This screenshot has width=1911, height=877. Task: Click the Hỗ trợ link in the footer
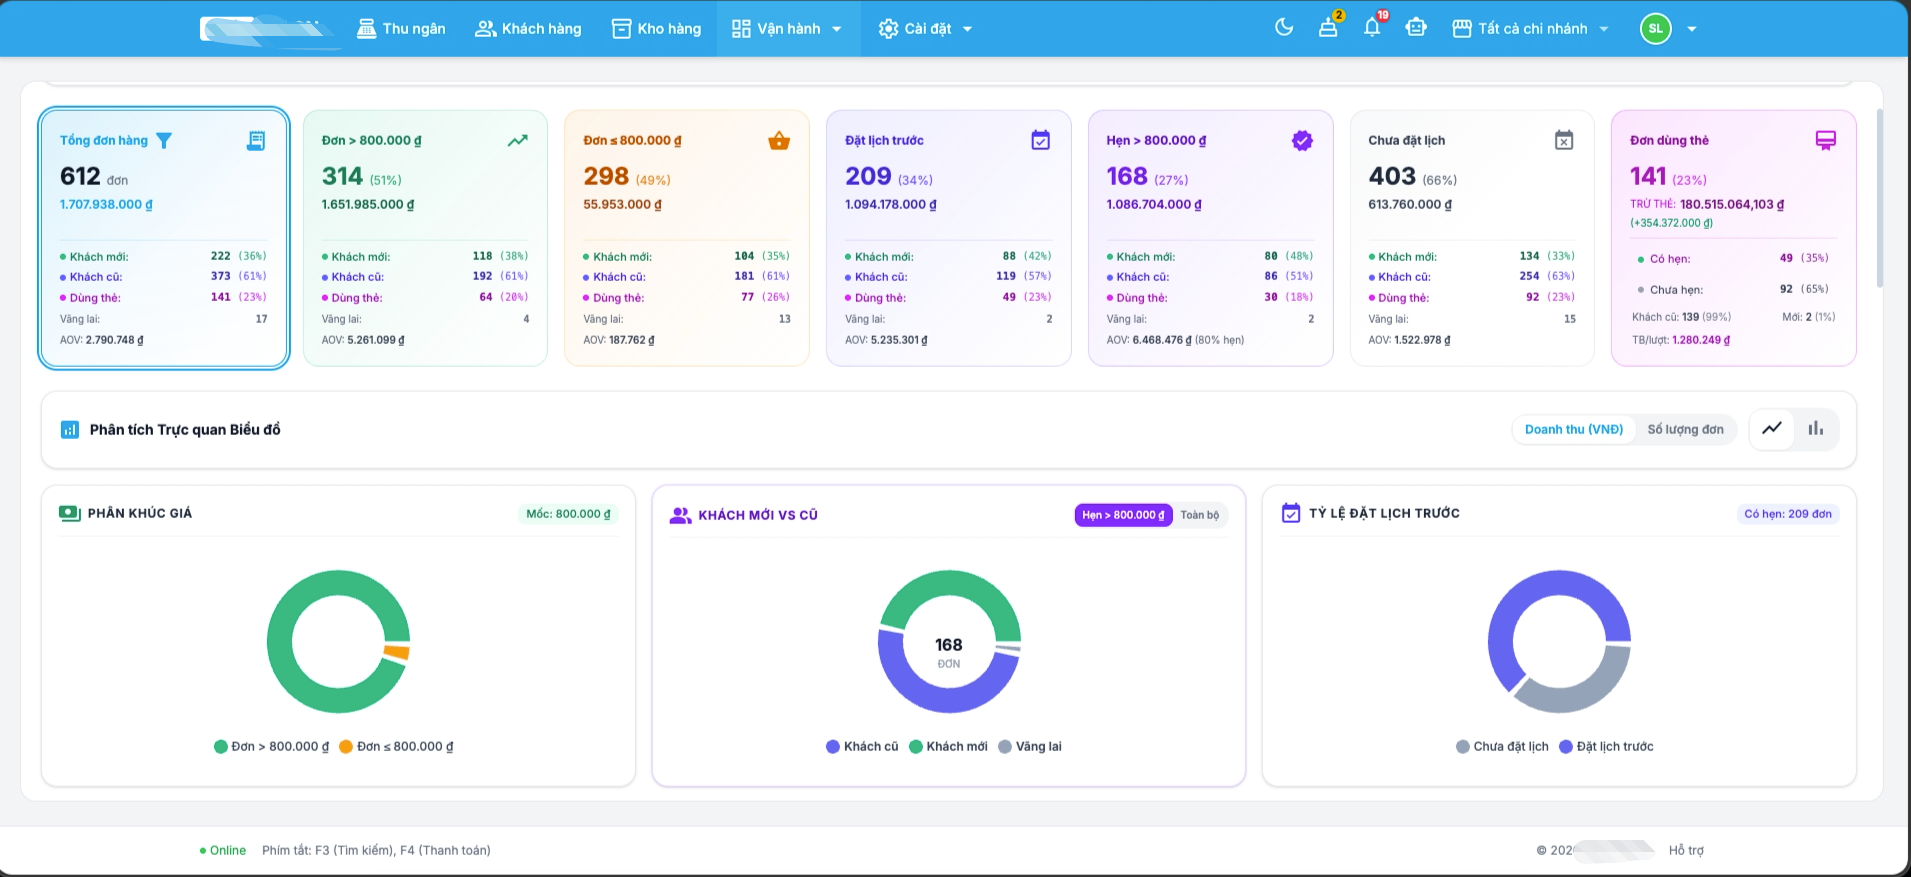[1686, 851]
